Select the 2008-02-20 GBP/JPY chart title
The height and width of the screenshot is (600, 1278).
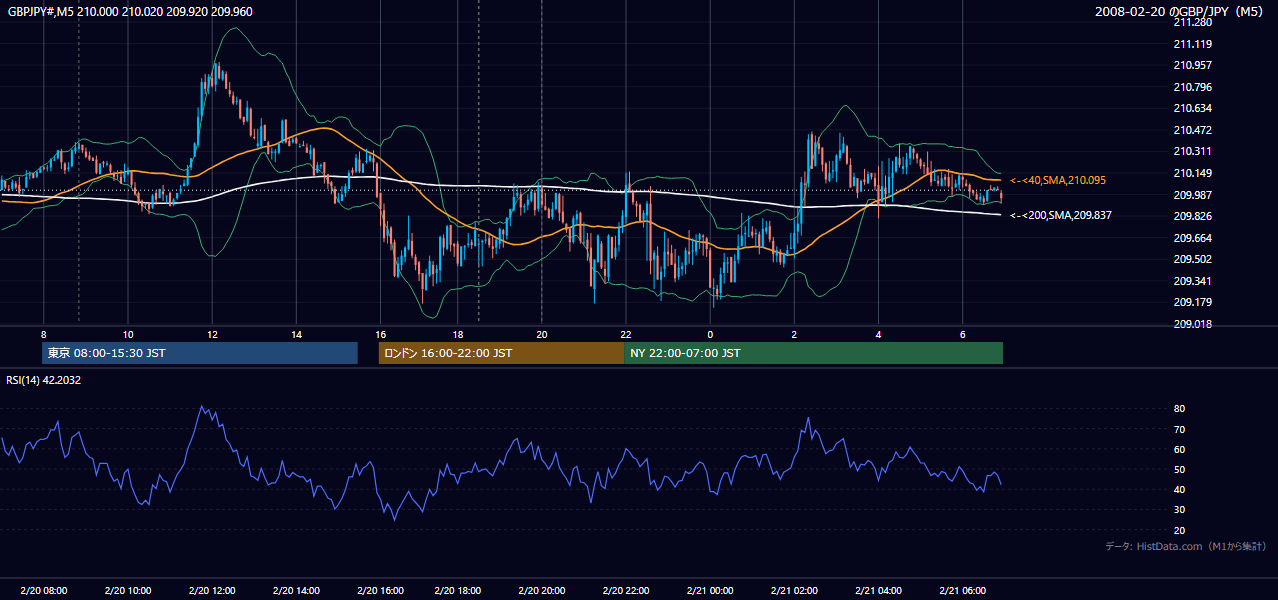tap(1181, 11)
